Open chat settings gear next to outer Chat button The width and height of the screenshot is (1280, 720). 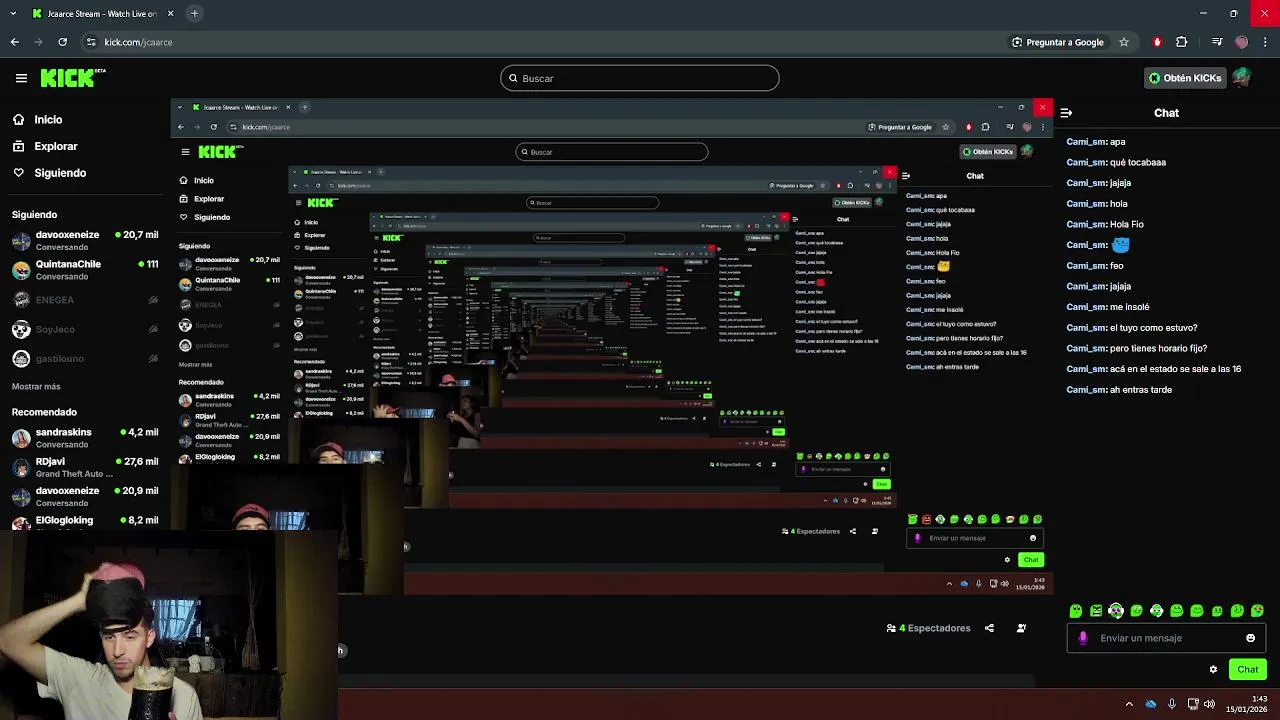tap(1213, 669)
